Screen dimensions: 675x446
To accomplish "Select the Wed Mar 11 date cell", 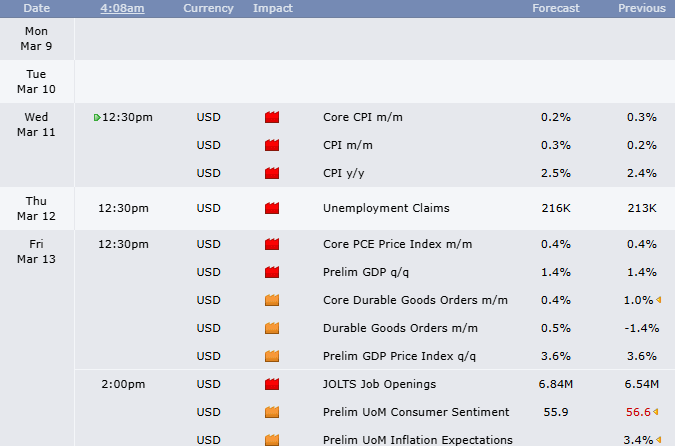I will click(x=37, y=145).
